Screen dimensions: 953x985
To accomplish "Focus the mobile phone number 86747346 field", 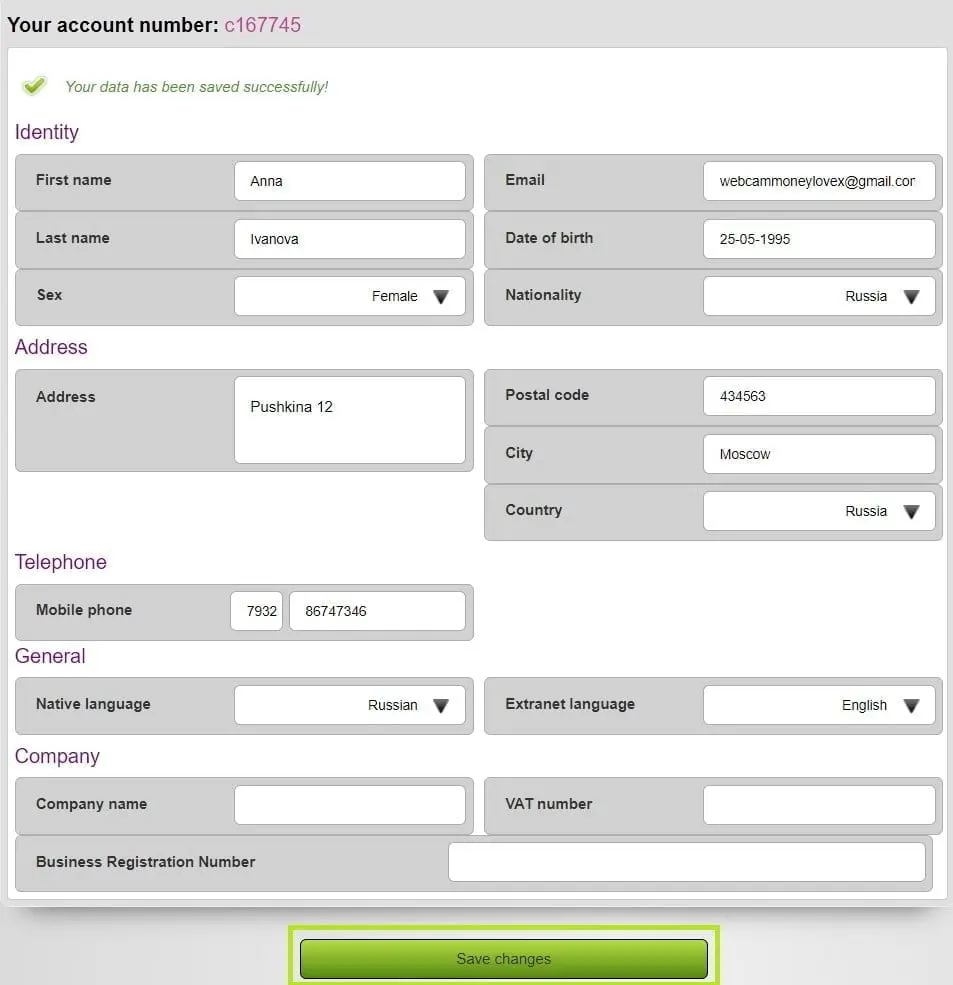I will (377, 611).
